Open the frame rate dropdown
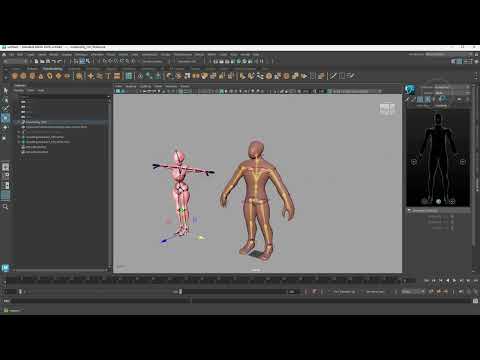 [x=413, y=292]
